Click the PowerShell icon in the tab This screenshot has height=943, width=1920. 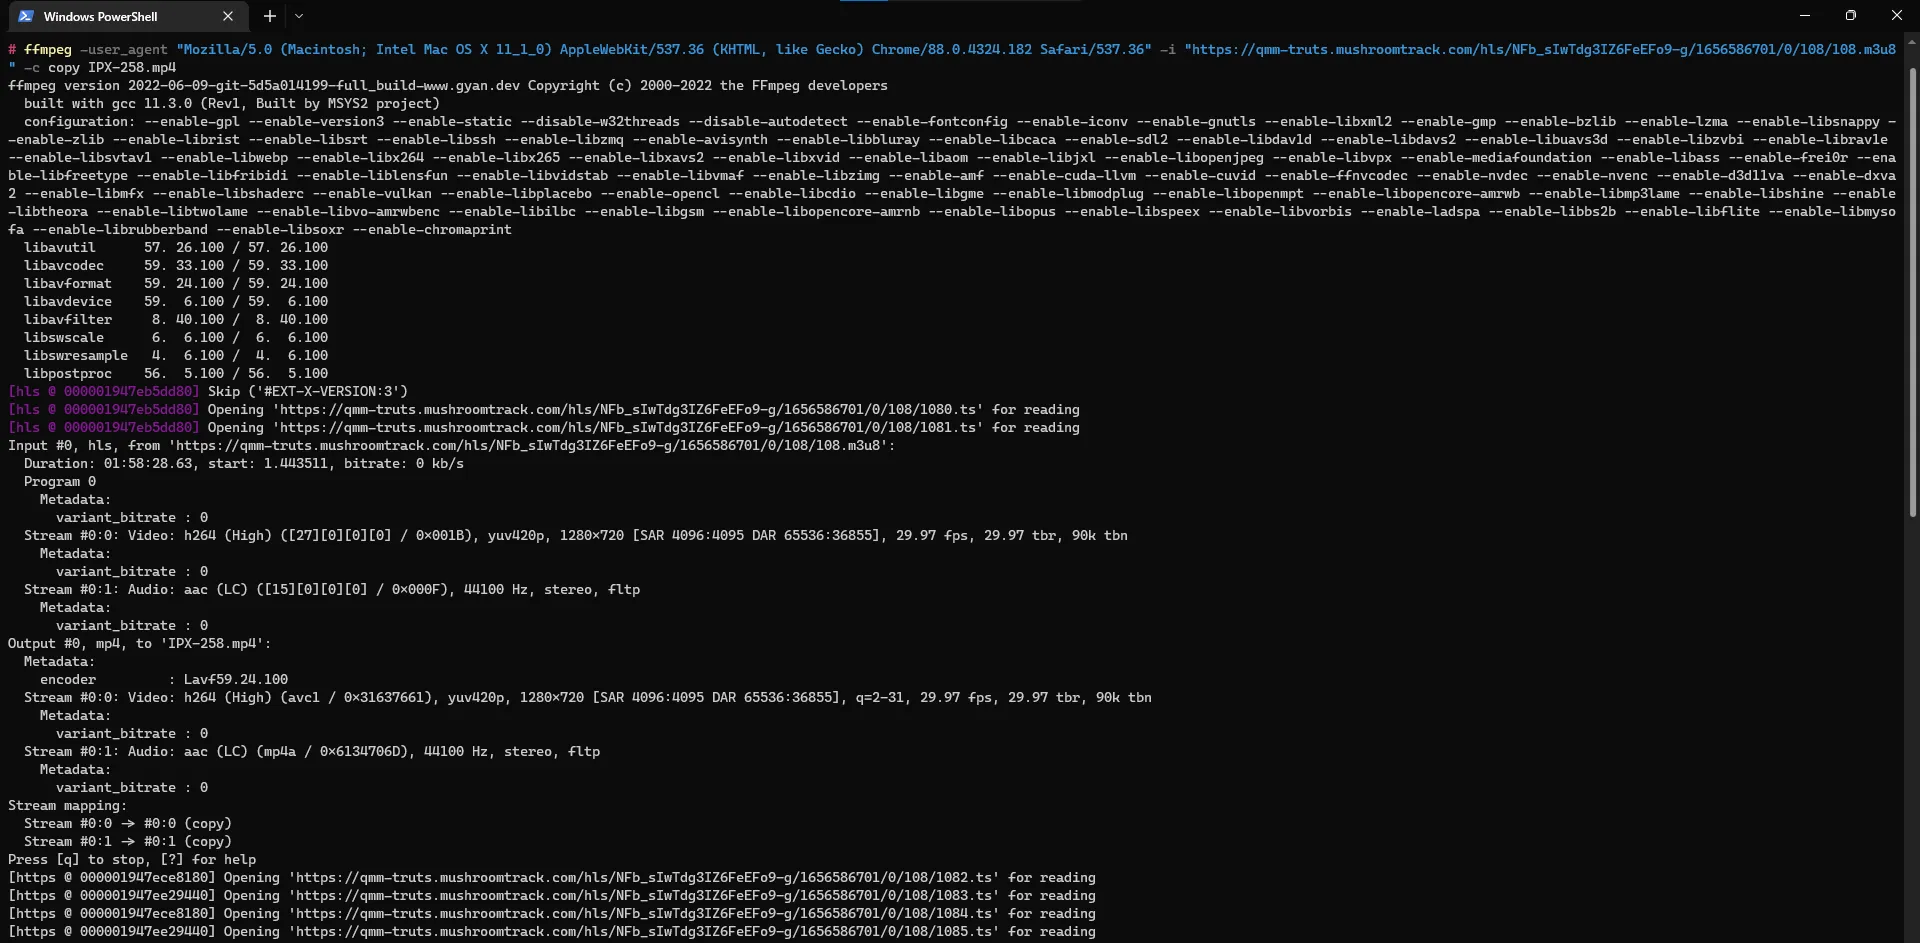pyautogui.click(x=26, y=16)
